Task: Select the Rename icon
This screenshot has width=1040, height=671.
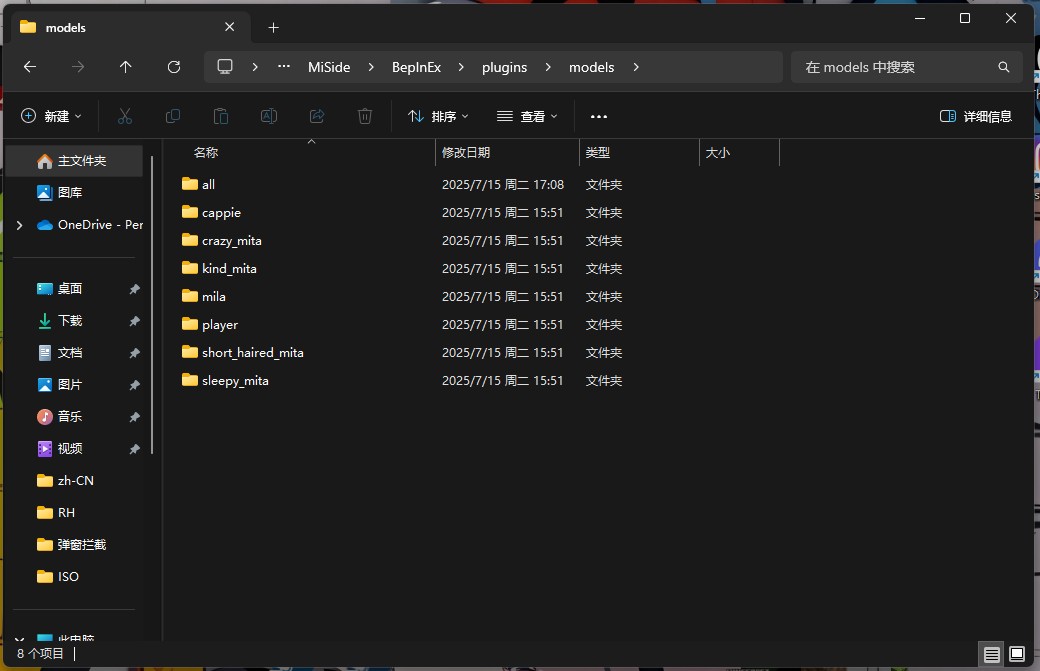Action: coord(269,116)
